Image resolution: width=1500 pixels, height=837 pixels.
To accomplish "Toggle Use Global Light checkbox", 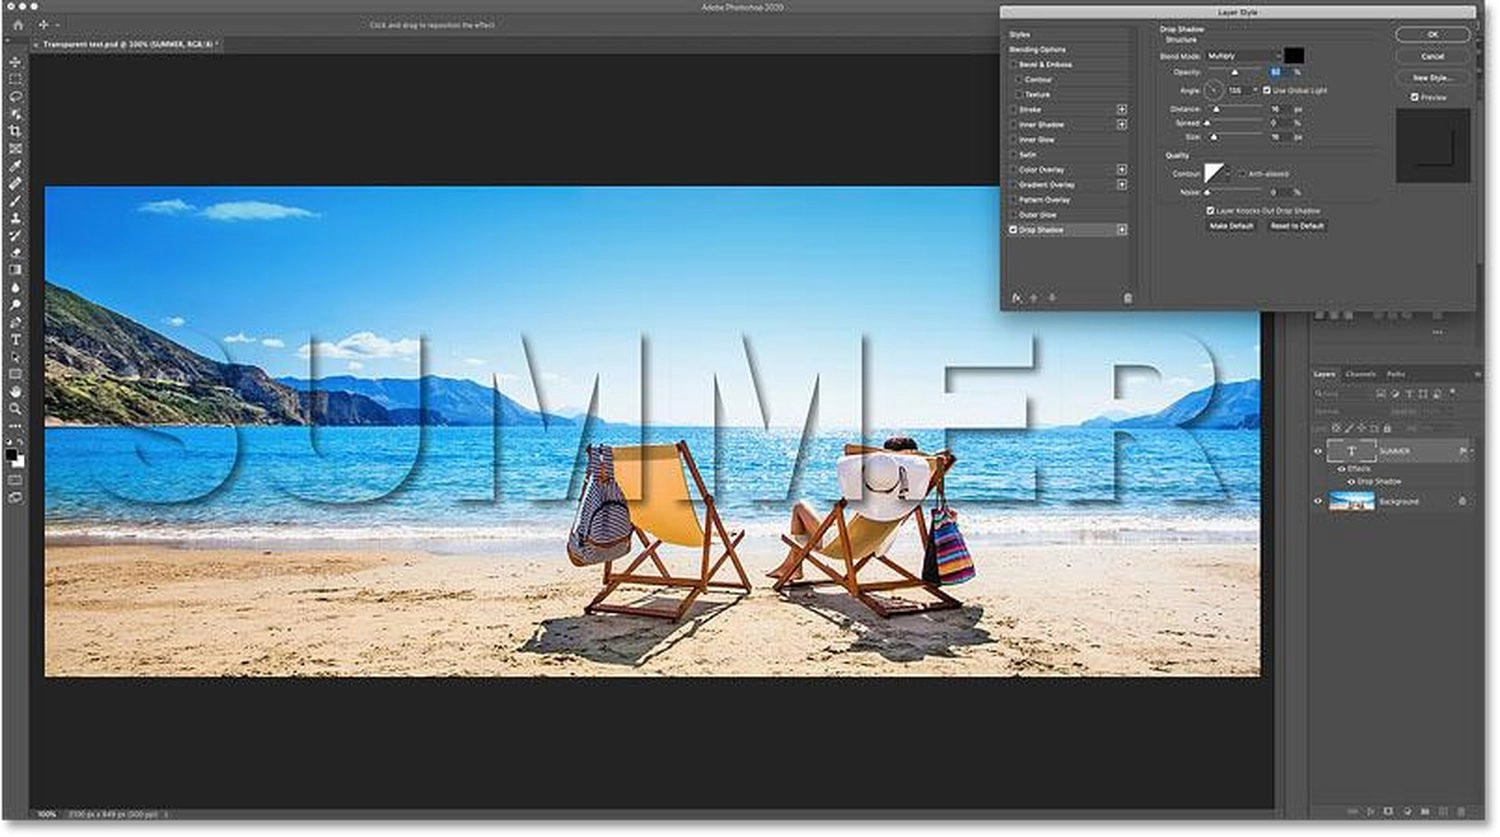I will (1267, 90).
